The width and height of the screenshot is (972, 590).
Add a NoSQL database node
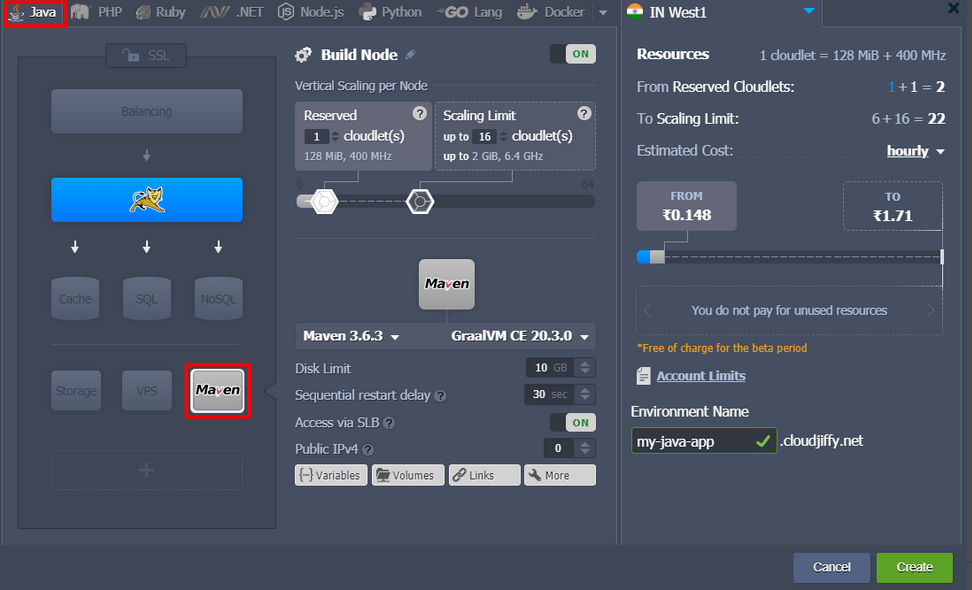[x=218, y=299]
